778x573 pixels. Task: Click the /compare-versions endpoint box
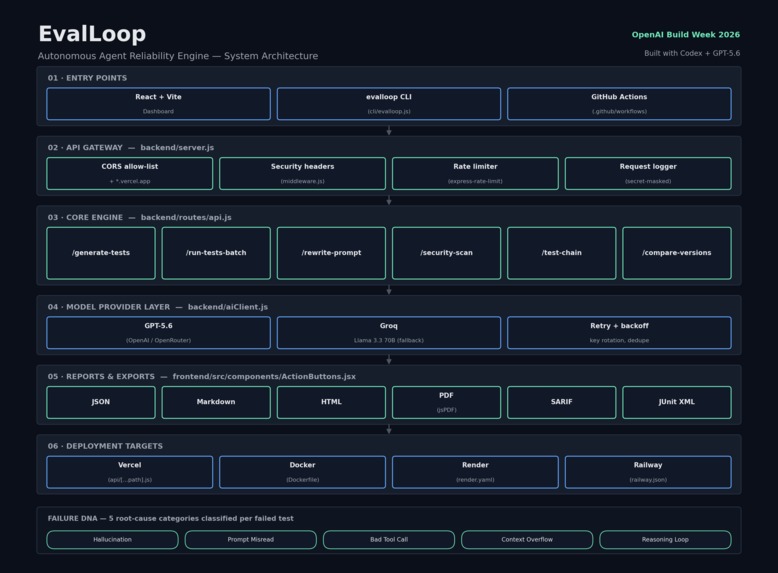click(x=677, y=253)
